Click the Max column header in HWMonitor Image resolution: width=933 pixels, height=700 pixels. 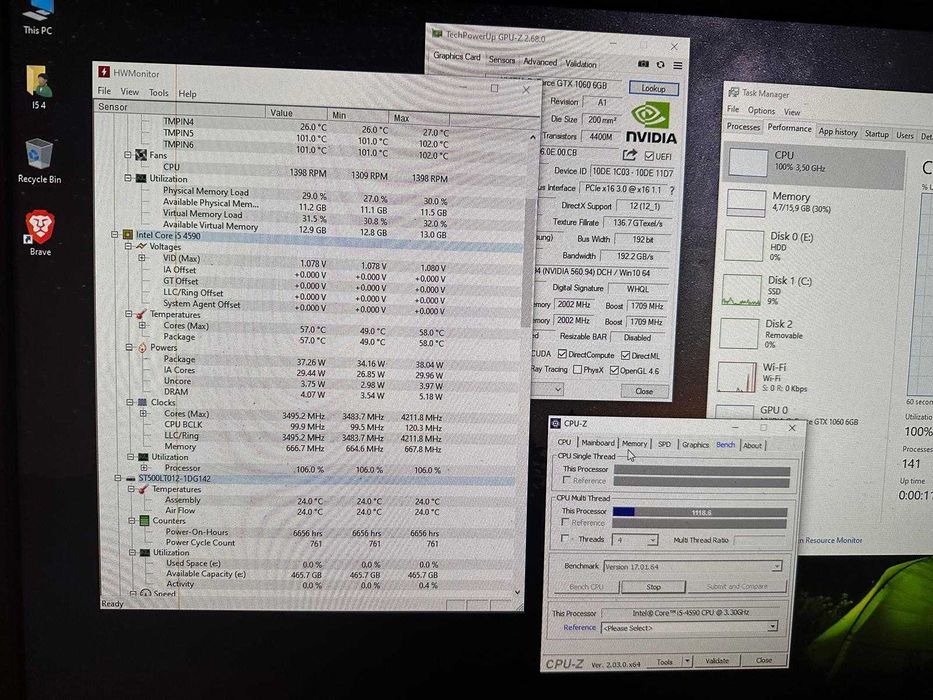419,118
